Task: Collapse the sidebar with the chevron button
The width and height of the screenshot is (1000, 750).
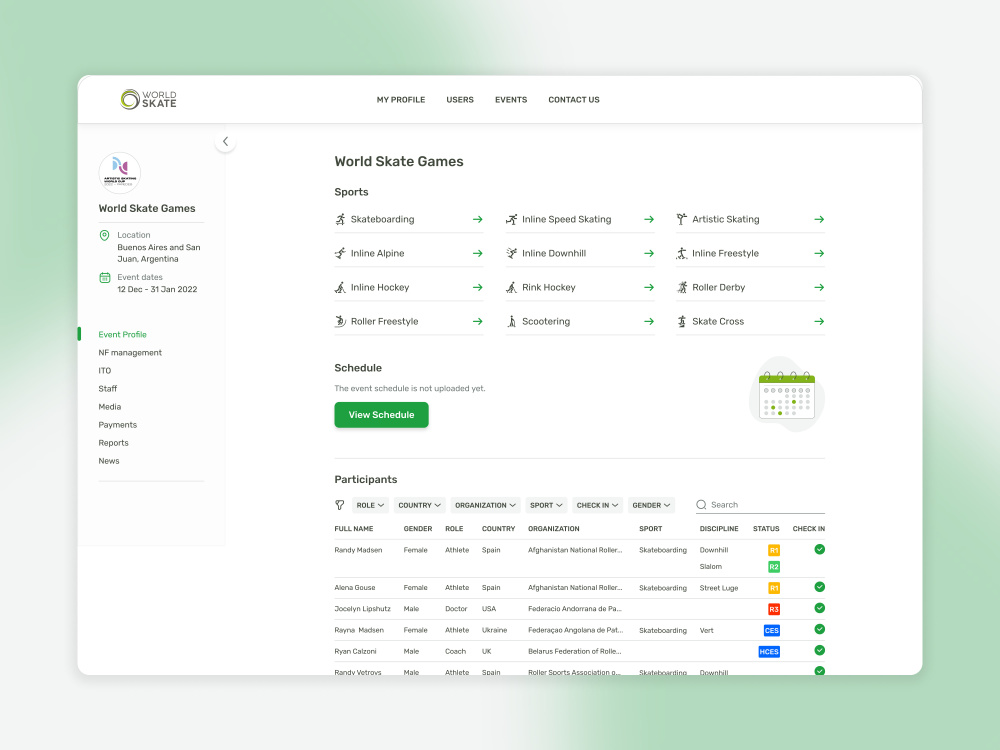Action: [x=225, y=142]
